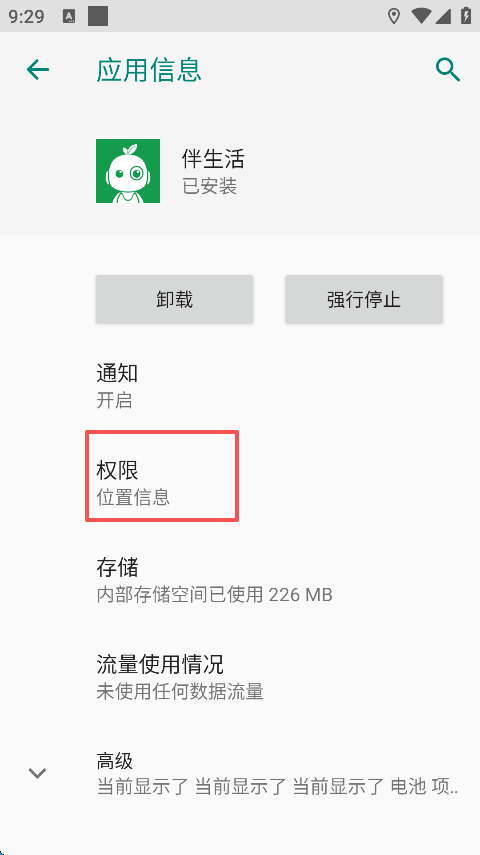The width and height of the screenshot is (480, 855).
Task: Open the 通知 notifications setting
Action: coord(240,387)
